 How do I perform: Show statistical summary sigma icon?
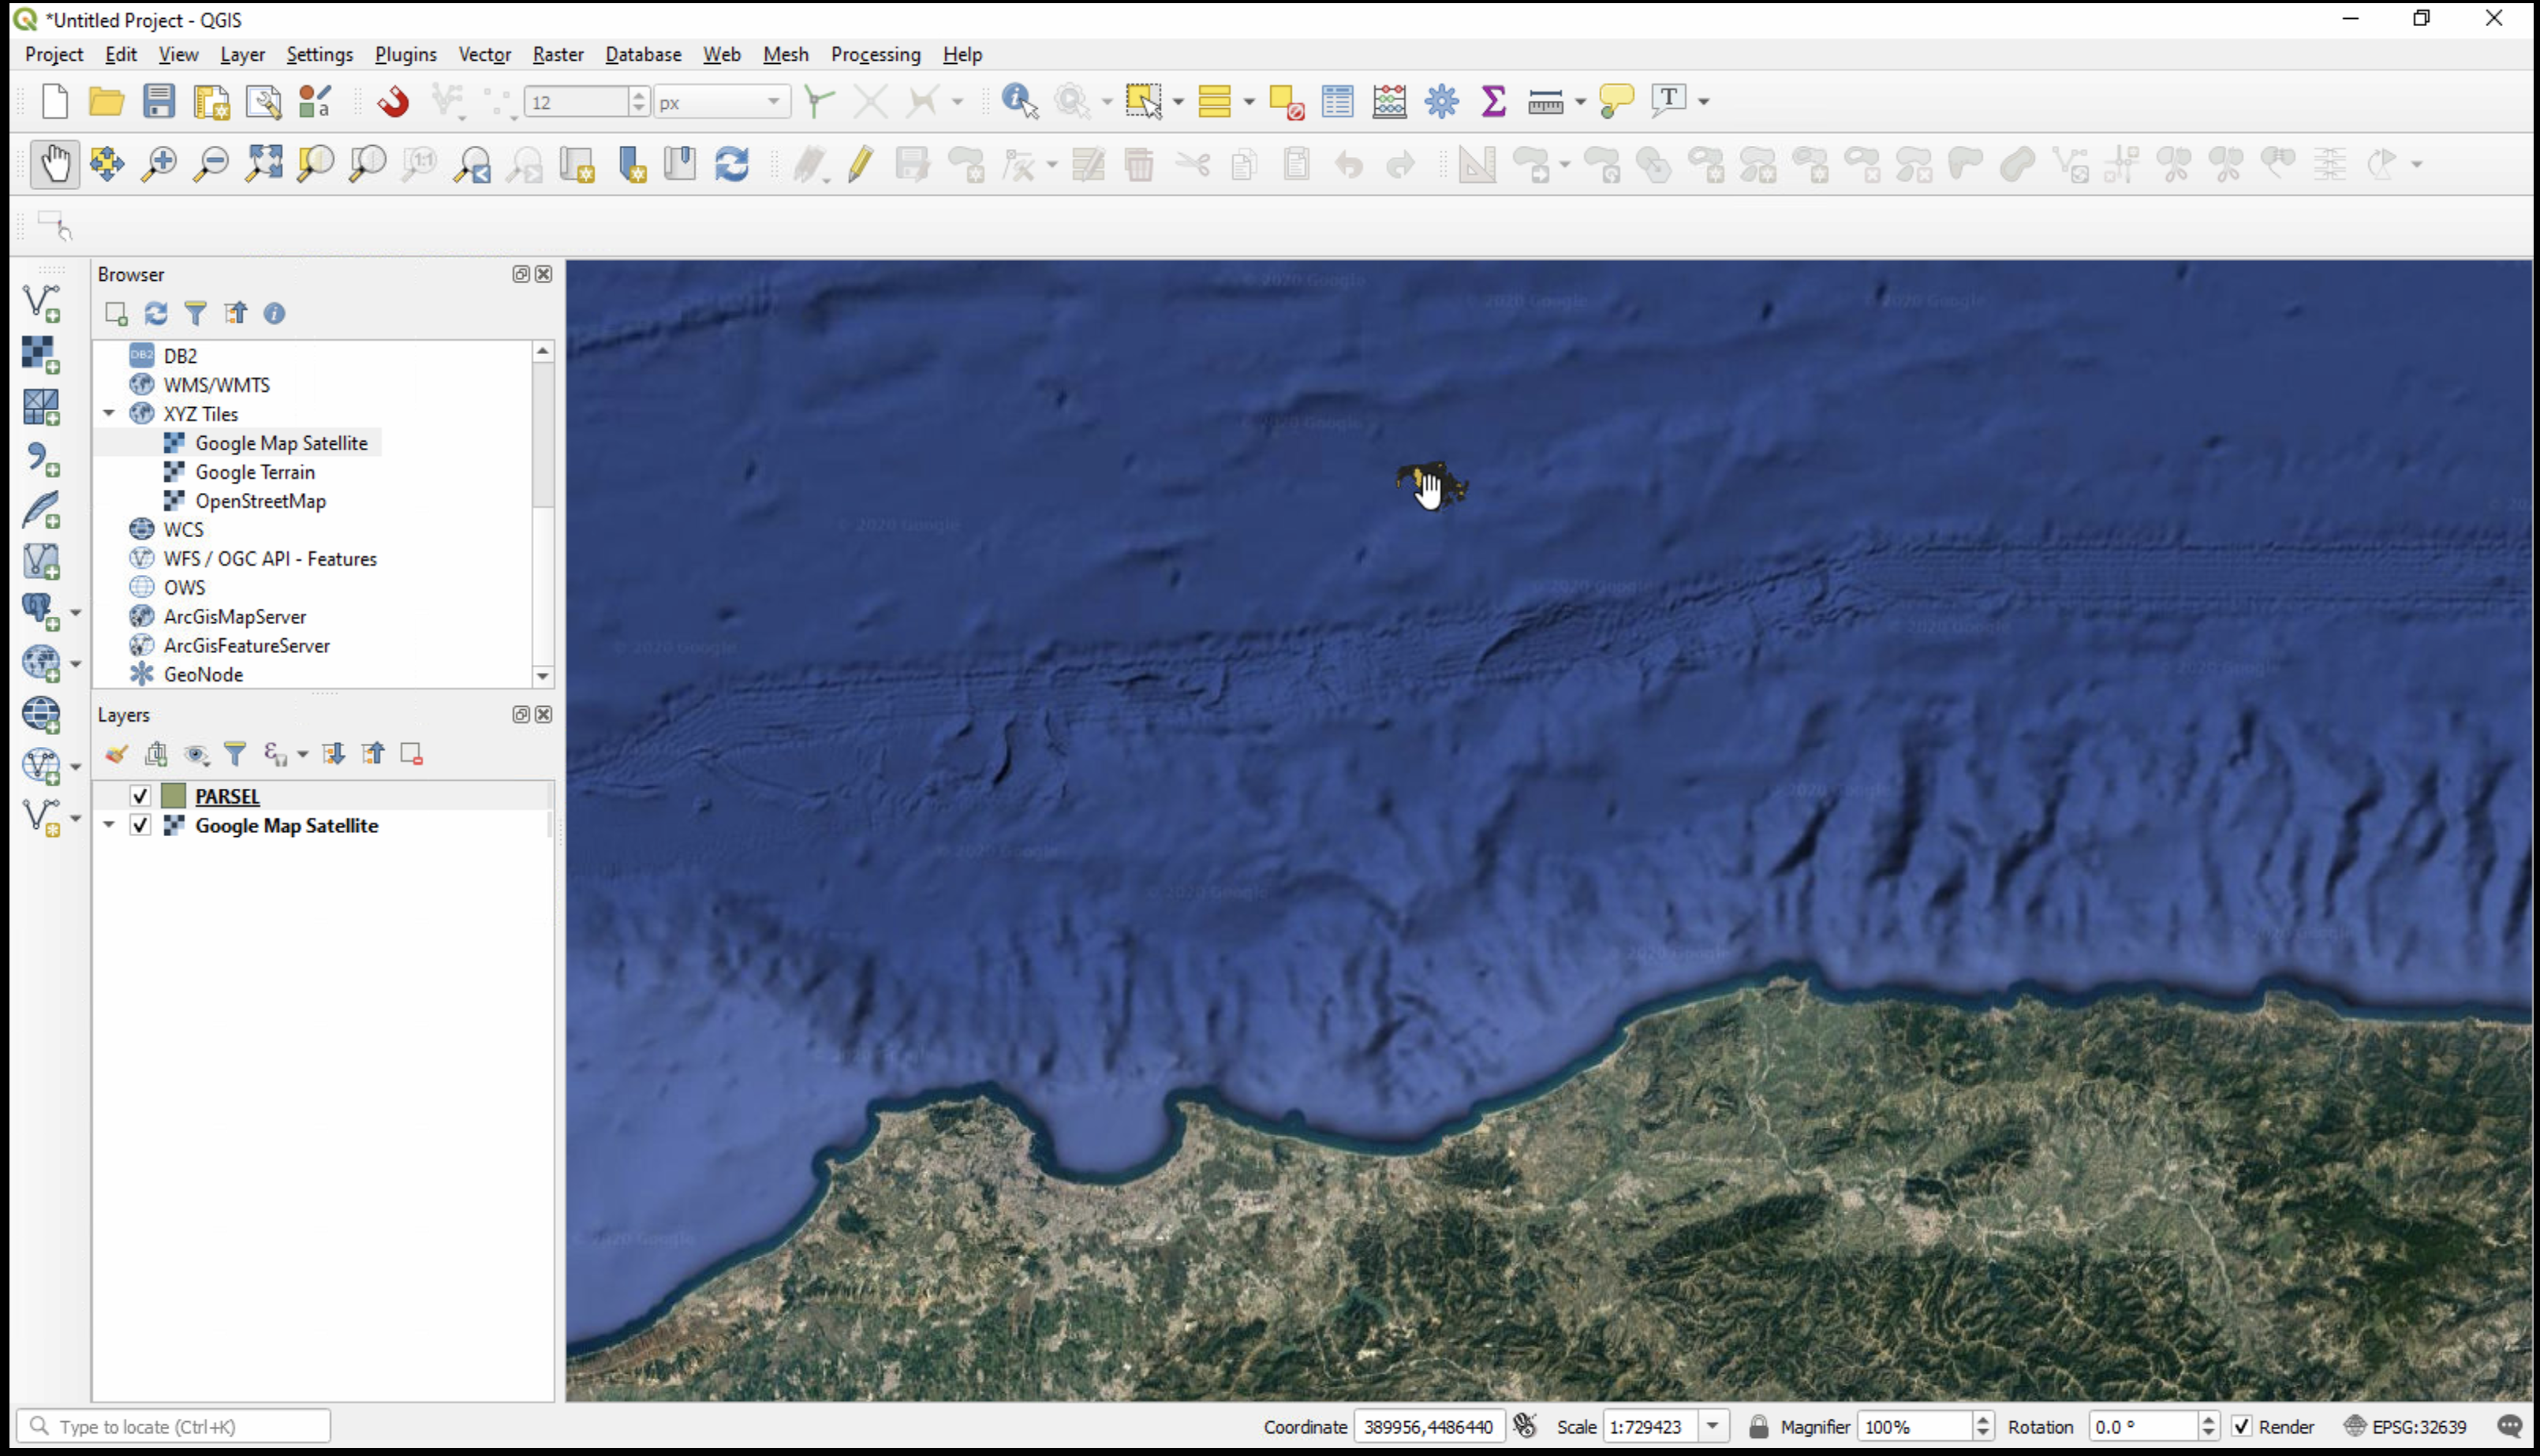click(1493, 101)
